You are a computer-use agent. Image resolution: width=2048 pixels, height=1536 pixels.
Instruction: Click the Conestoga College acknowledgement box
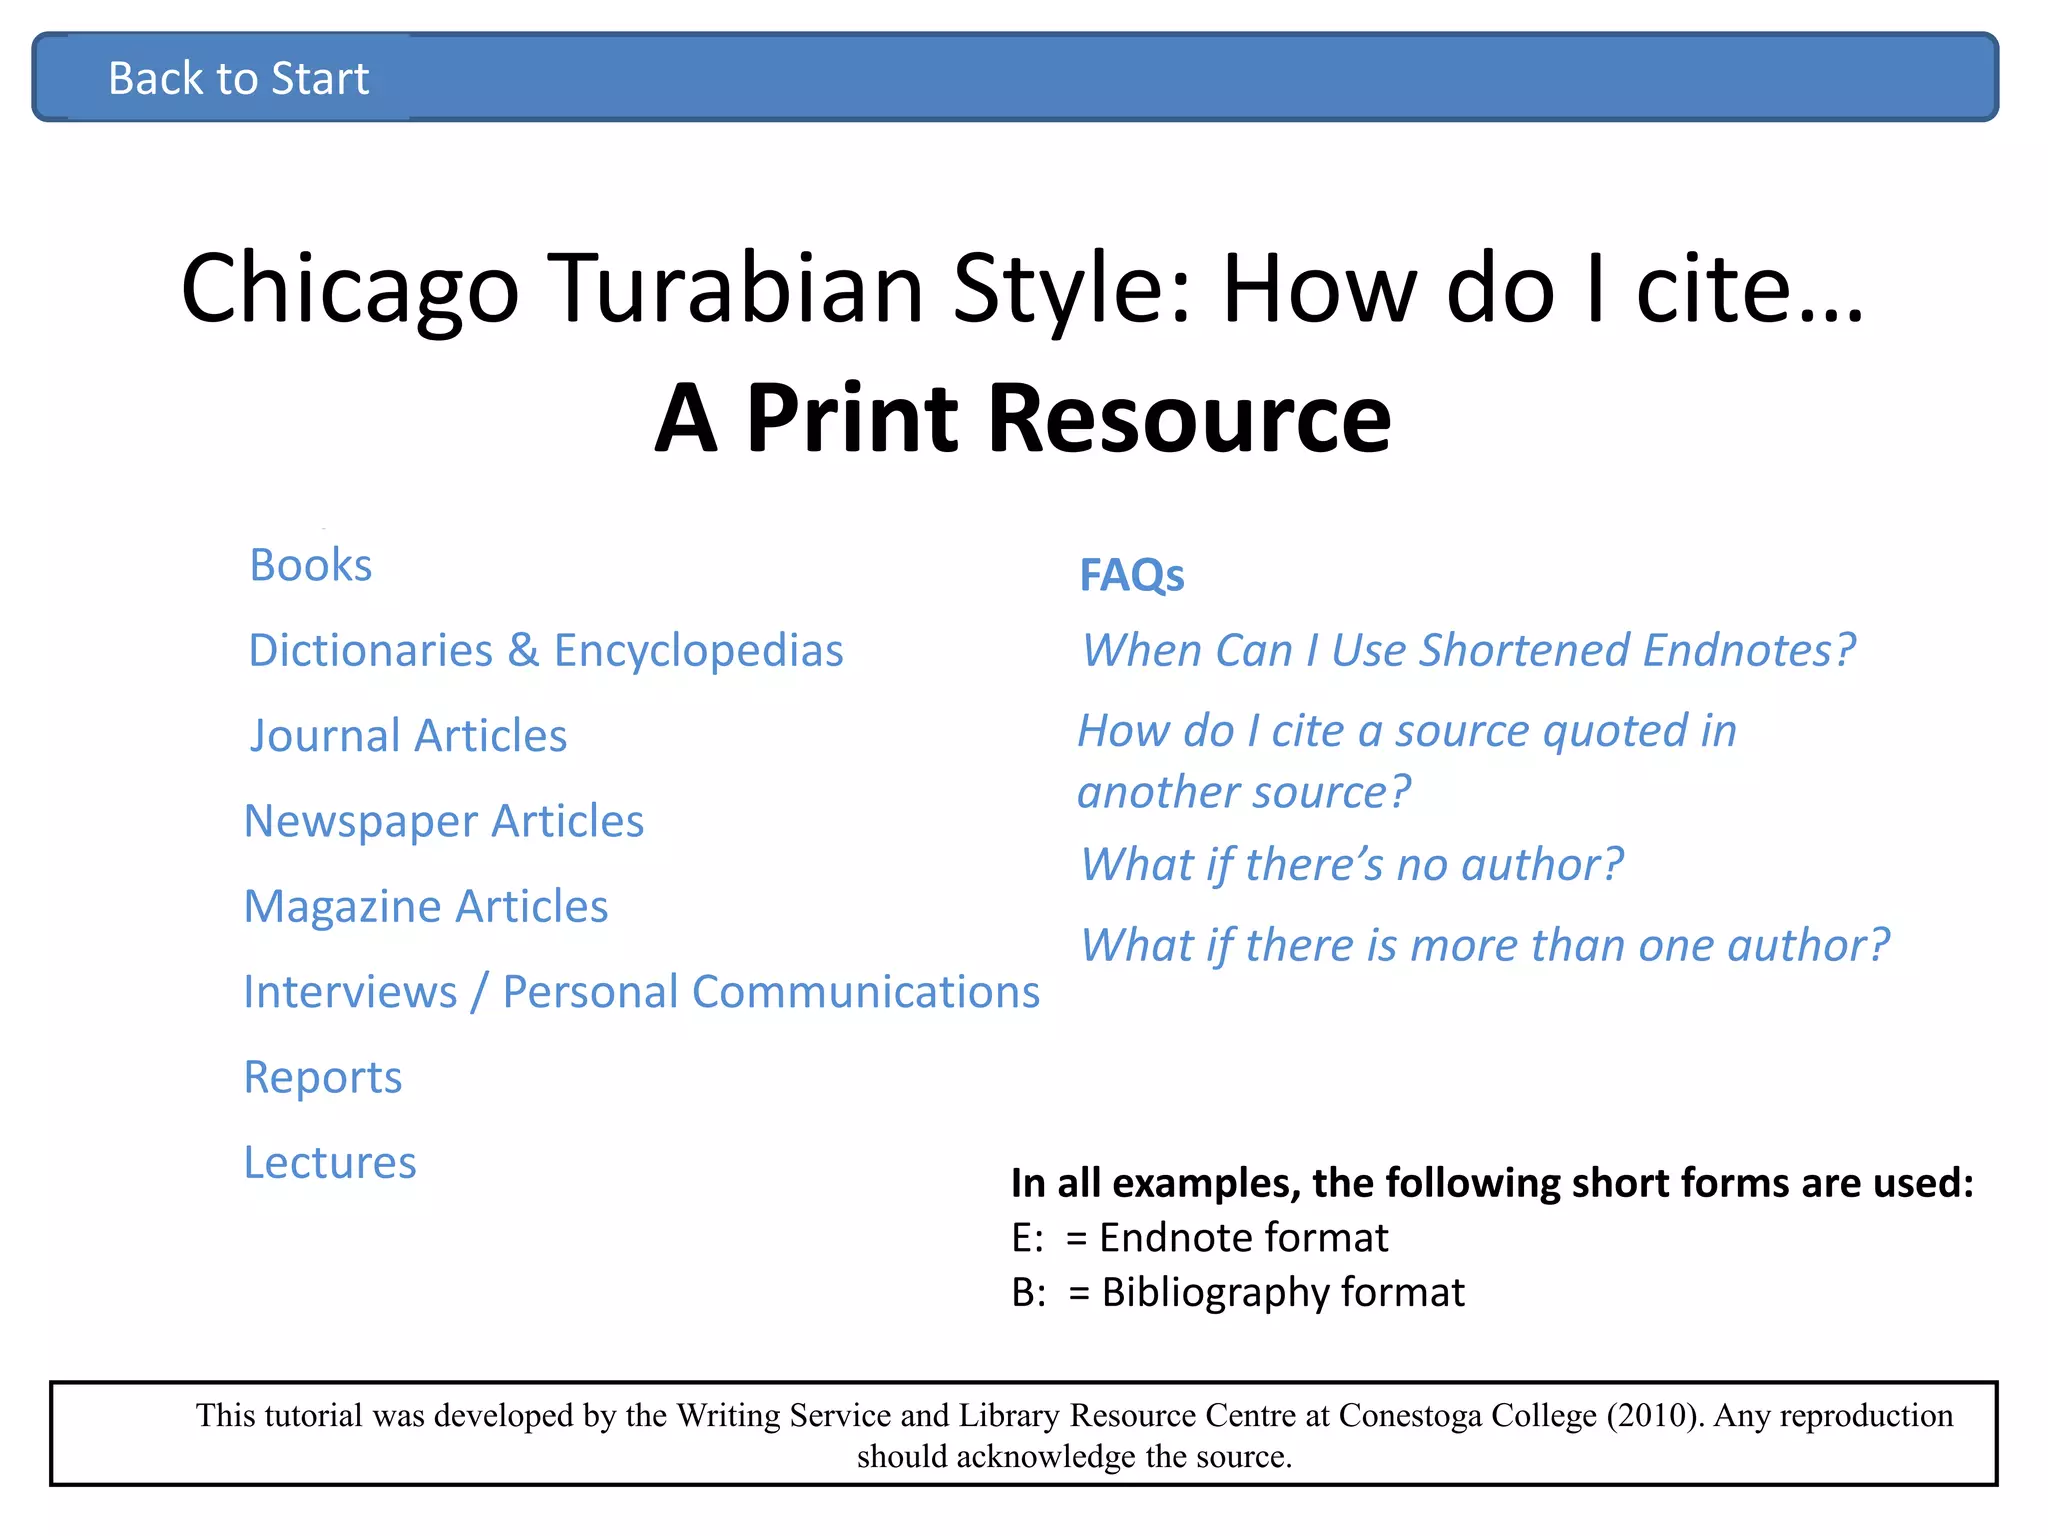coord(1023,1434)
